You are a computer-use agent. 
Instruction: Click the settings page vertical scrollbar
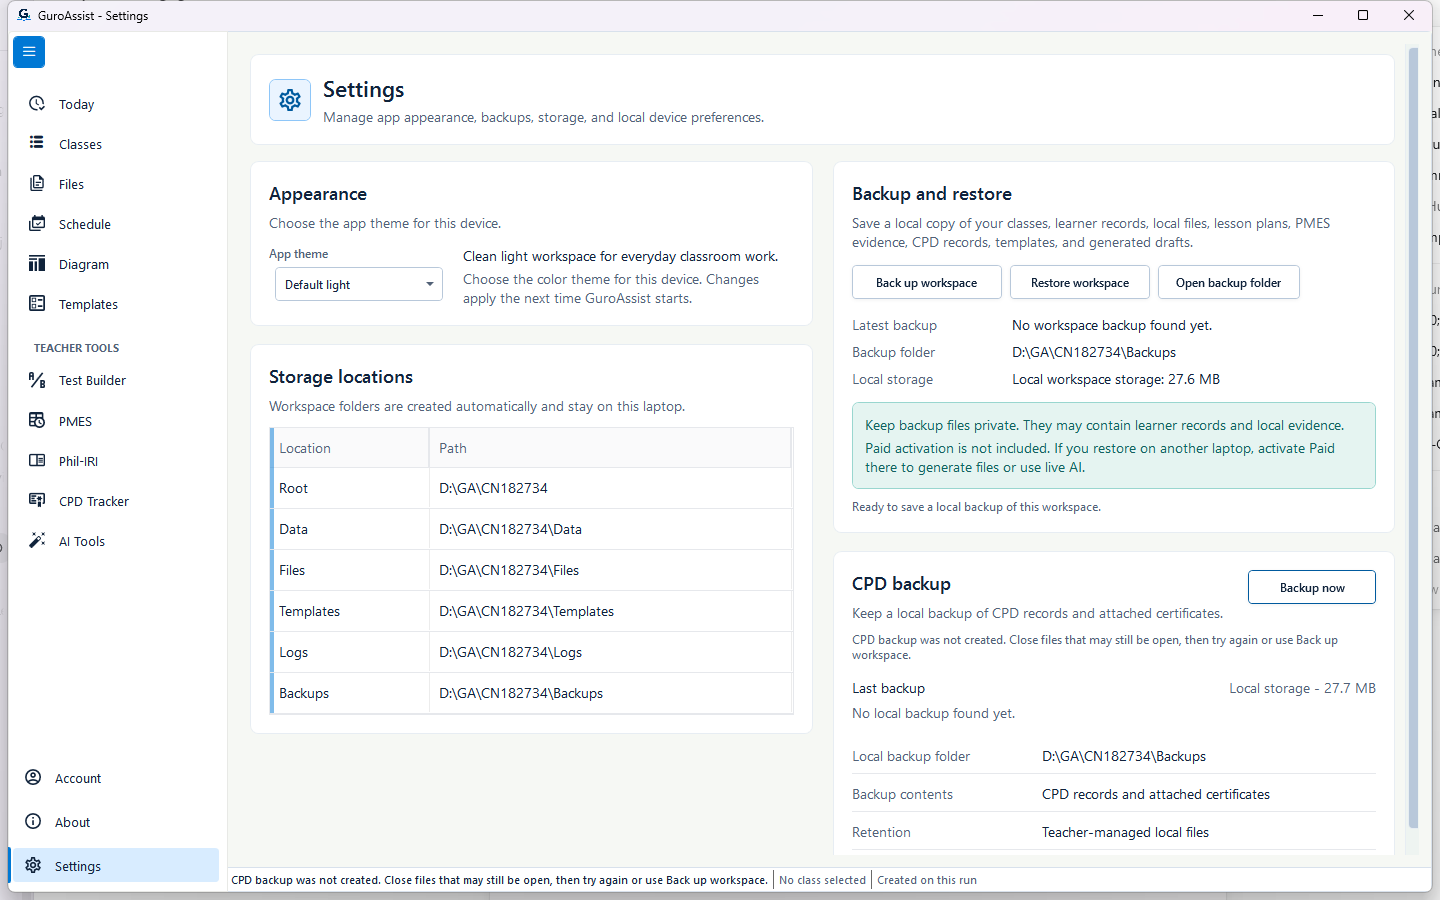(x=1413, y=438)
